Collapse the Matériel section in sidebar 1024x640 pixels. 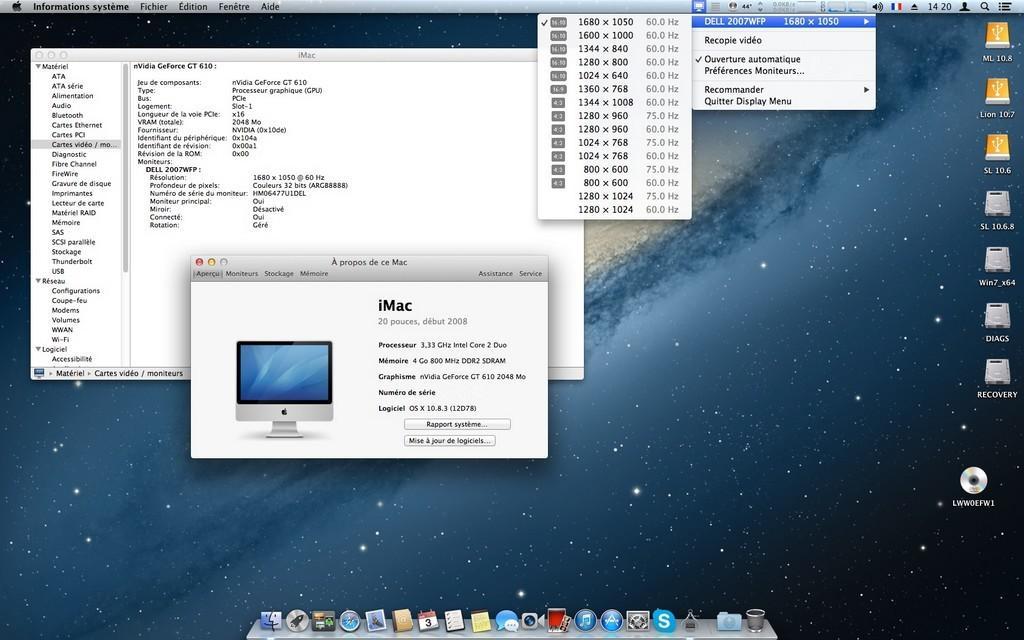tap(36, 66)
